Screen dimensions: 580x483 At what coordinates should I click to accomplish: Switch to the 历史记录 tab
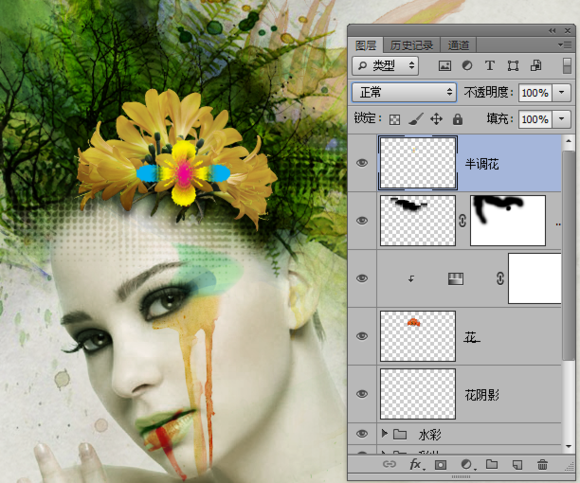412,45
